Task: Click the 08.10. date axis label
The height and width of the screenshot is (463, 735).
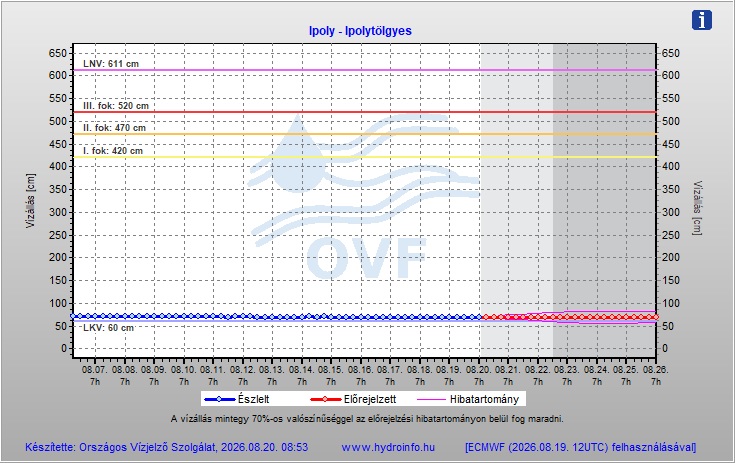Action: 184,370
